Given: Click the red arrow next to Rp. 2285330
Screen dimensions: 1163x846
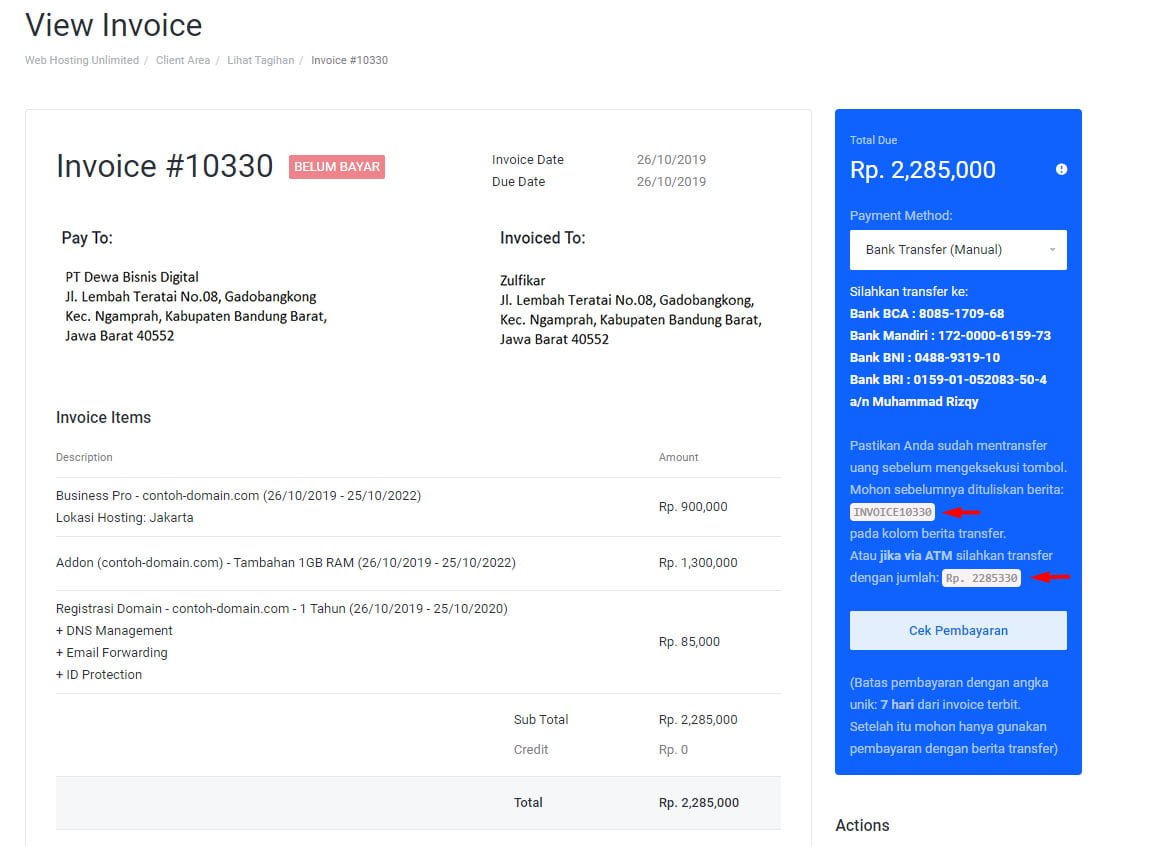Looking at the screenshot, I should 1050,577.
